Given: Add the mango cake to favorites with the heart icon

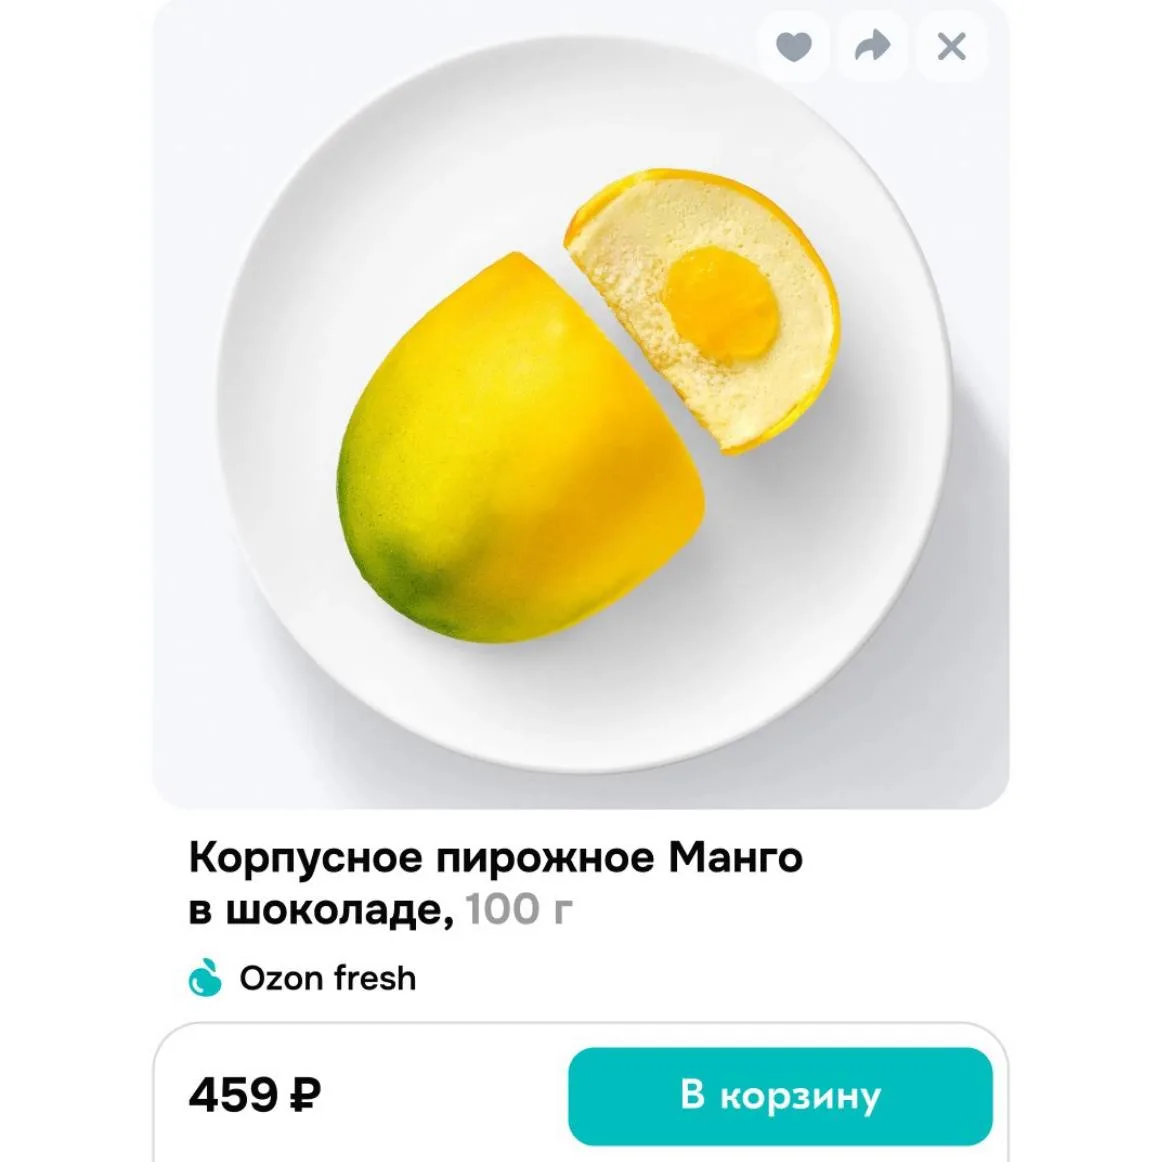Looking at the screenshot, I should click(793, 47).
